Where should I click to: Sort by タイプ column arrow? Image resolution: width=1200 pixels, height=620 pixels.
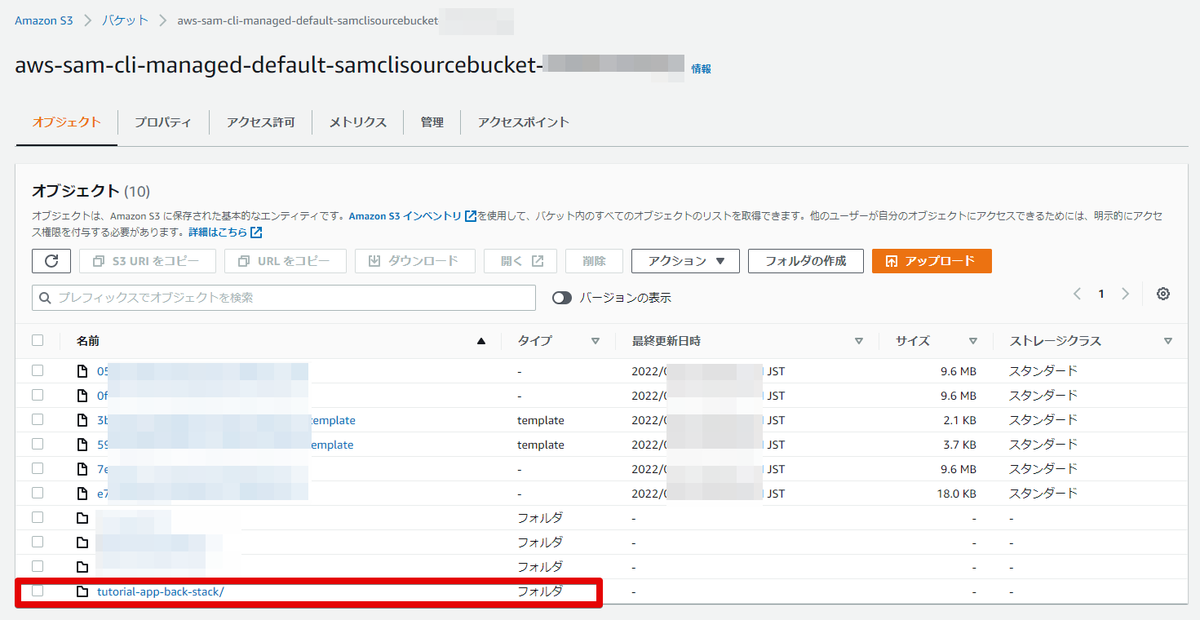(x=595, y=341)
